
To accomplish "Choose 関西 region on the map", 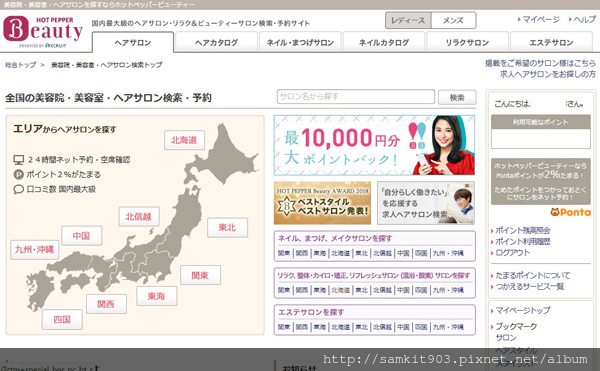I will coord(106,304).
